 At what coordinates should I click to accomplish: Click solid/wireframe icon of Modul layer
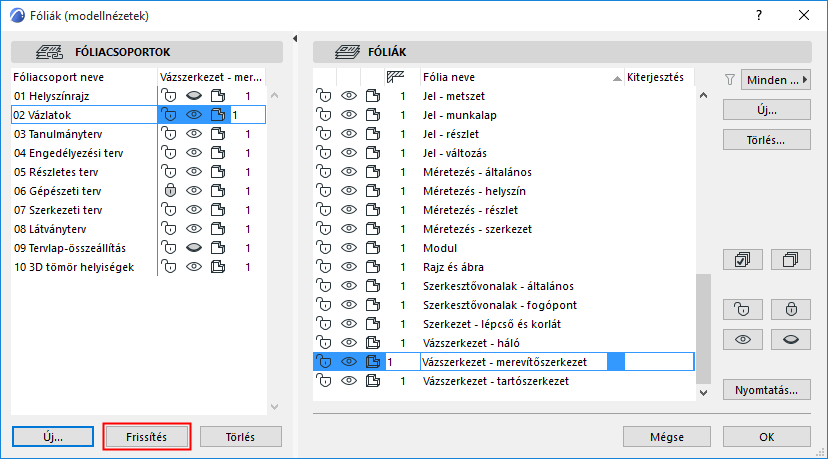pyautogui.click(x=373, y=248)
